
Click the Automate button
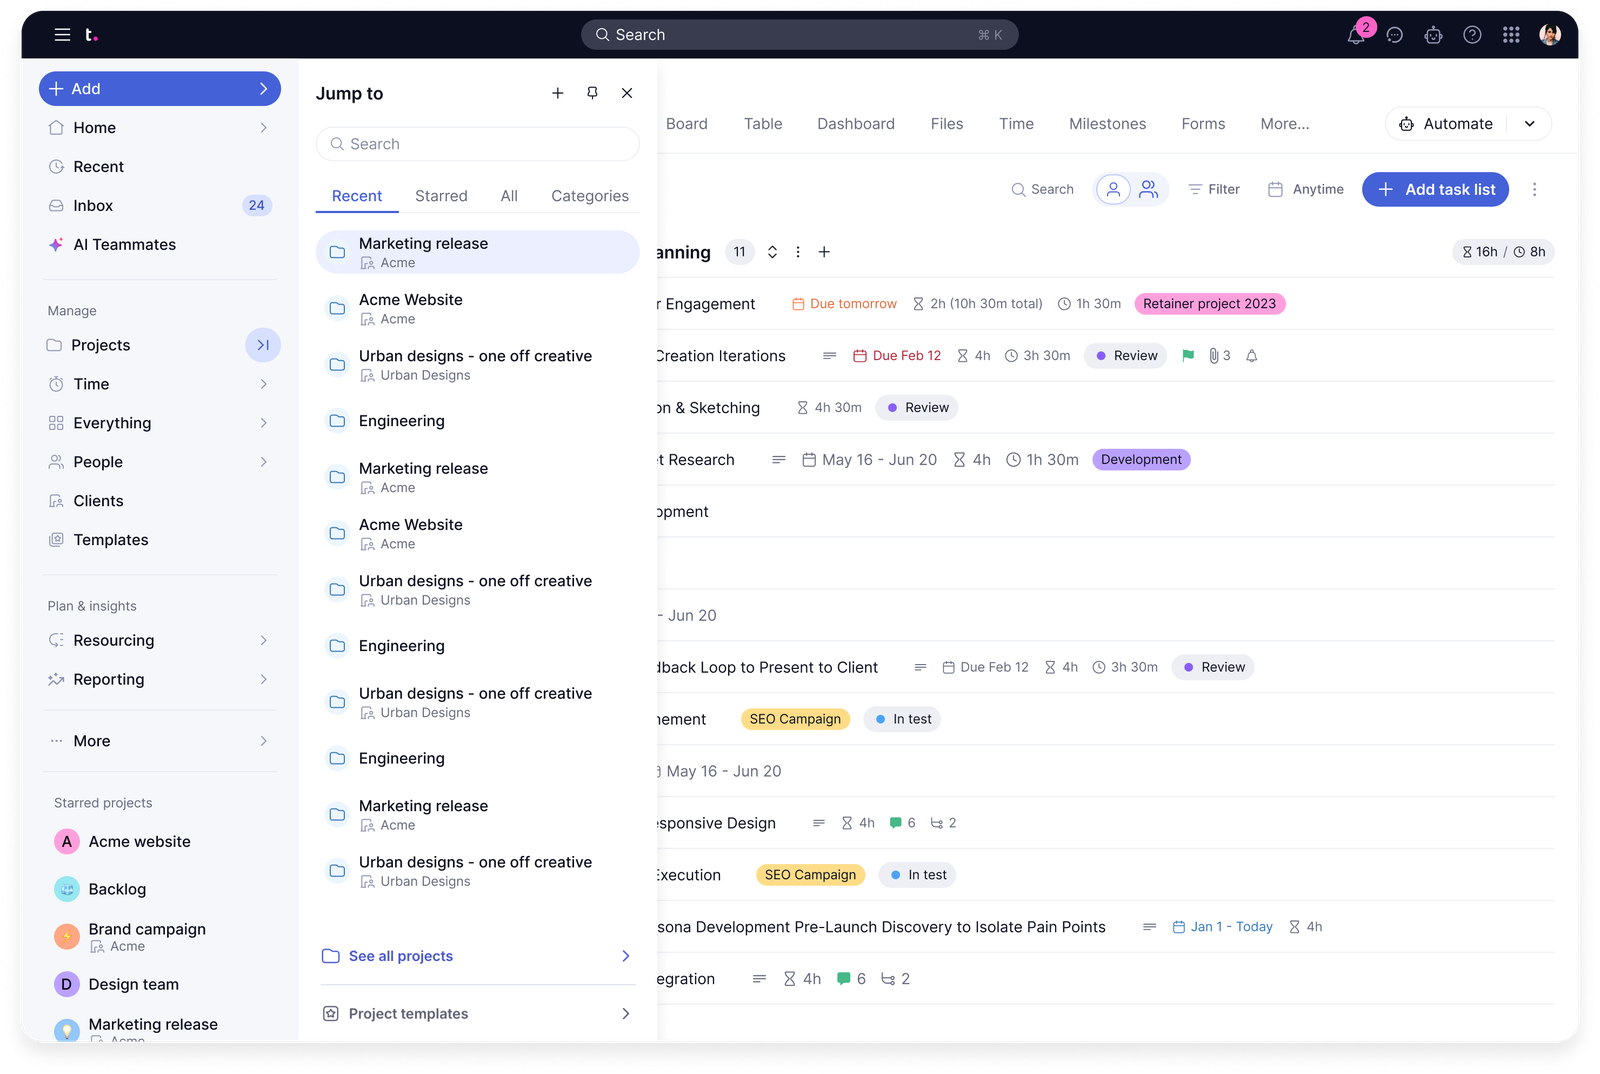click(1446, 124)
